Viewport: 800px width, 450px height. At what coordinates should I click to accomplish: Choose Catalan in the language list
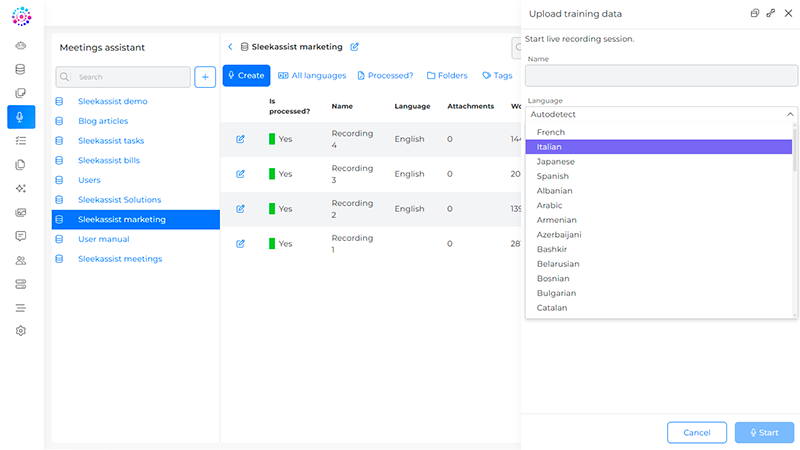pyautogui.click(x=659, y=308)
